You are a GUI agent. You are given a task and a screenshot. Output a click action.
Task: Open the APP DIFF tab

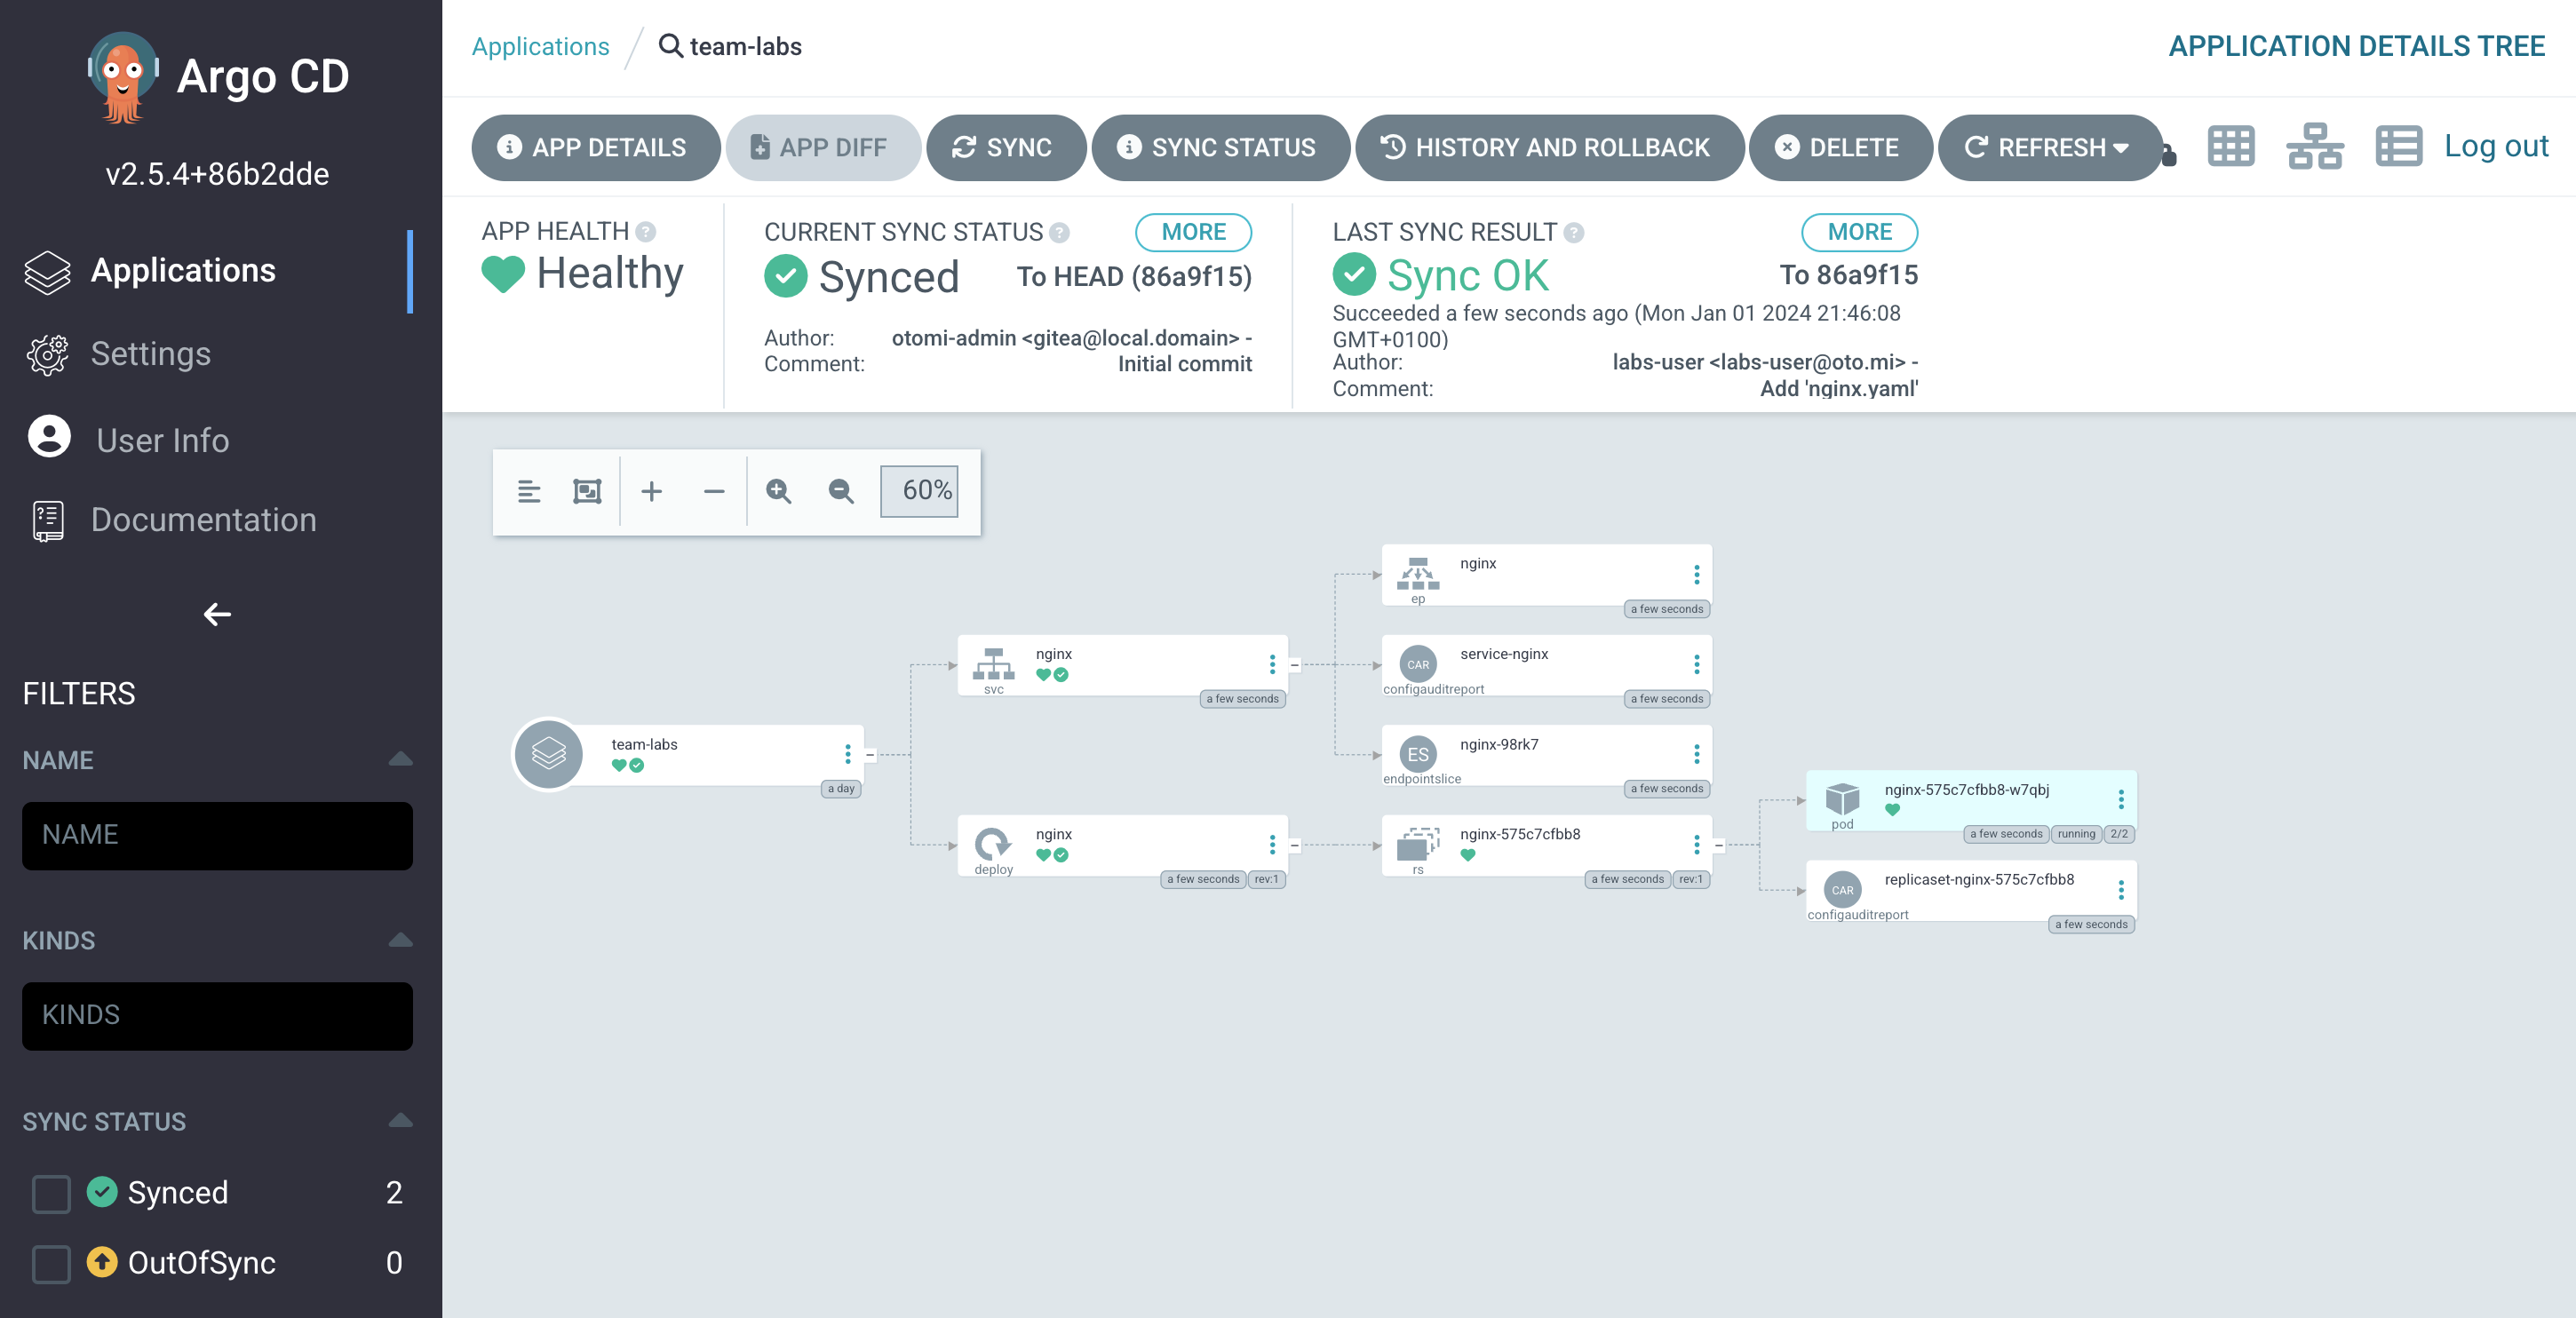[823, 148]
